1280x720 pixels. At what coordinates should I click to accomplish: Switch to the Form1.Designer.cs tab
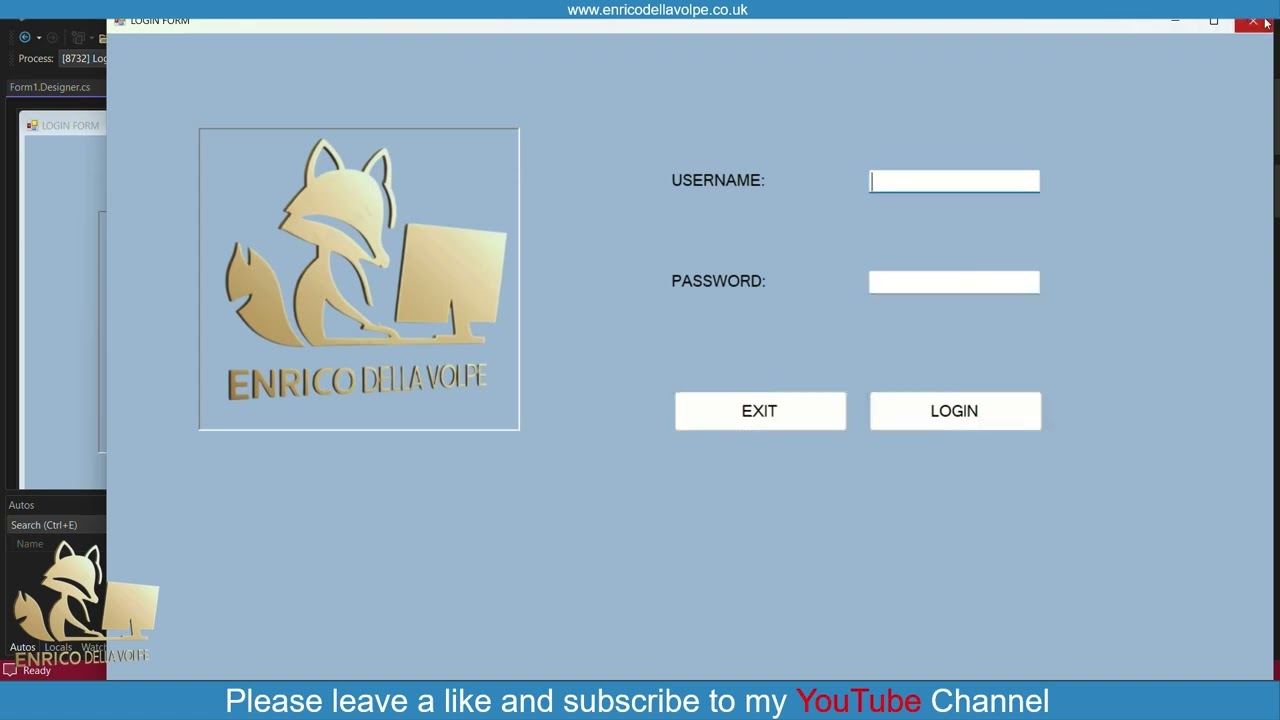50,87
